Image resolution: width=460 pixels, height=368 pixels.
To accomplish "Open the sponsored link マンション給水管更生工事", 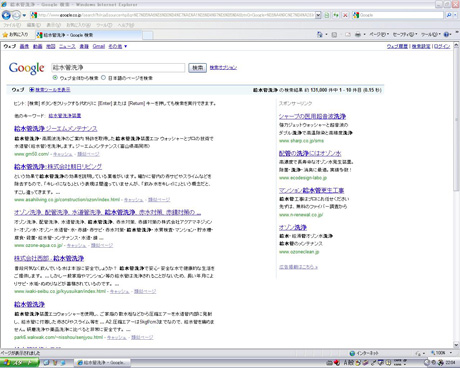I will (311, 190).
